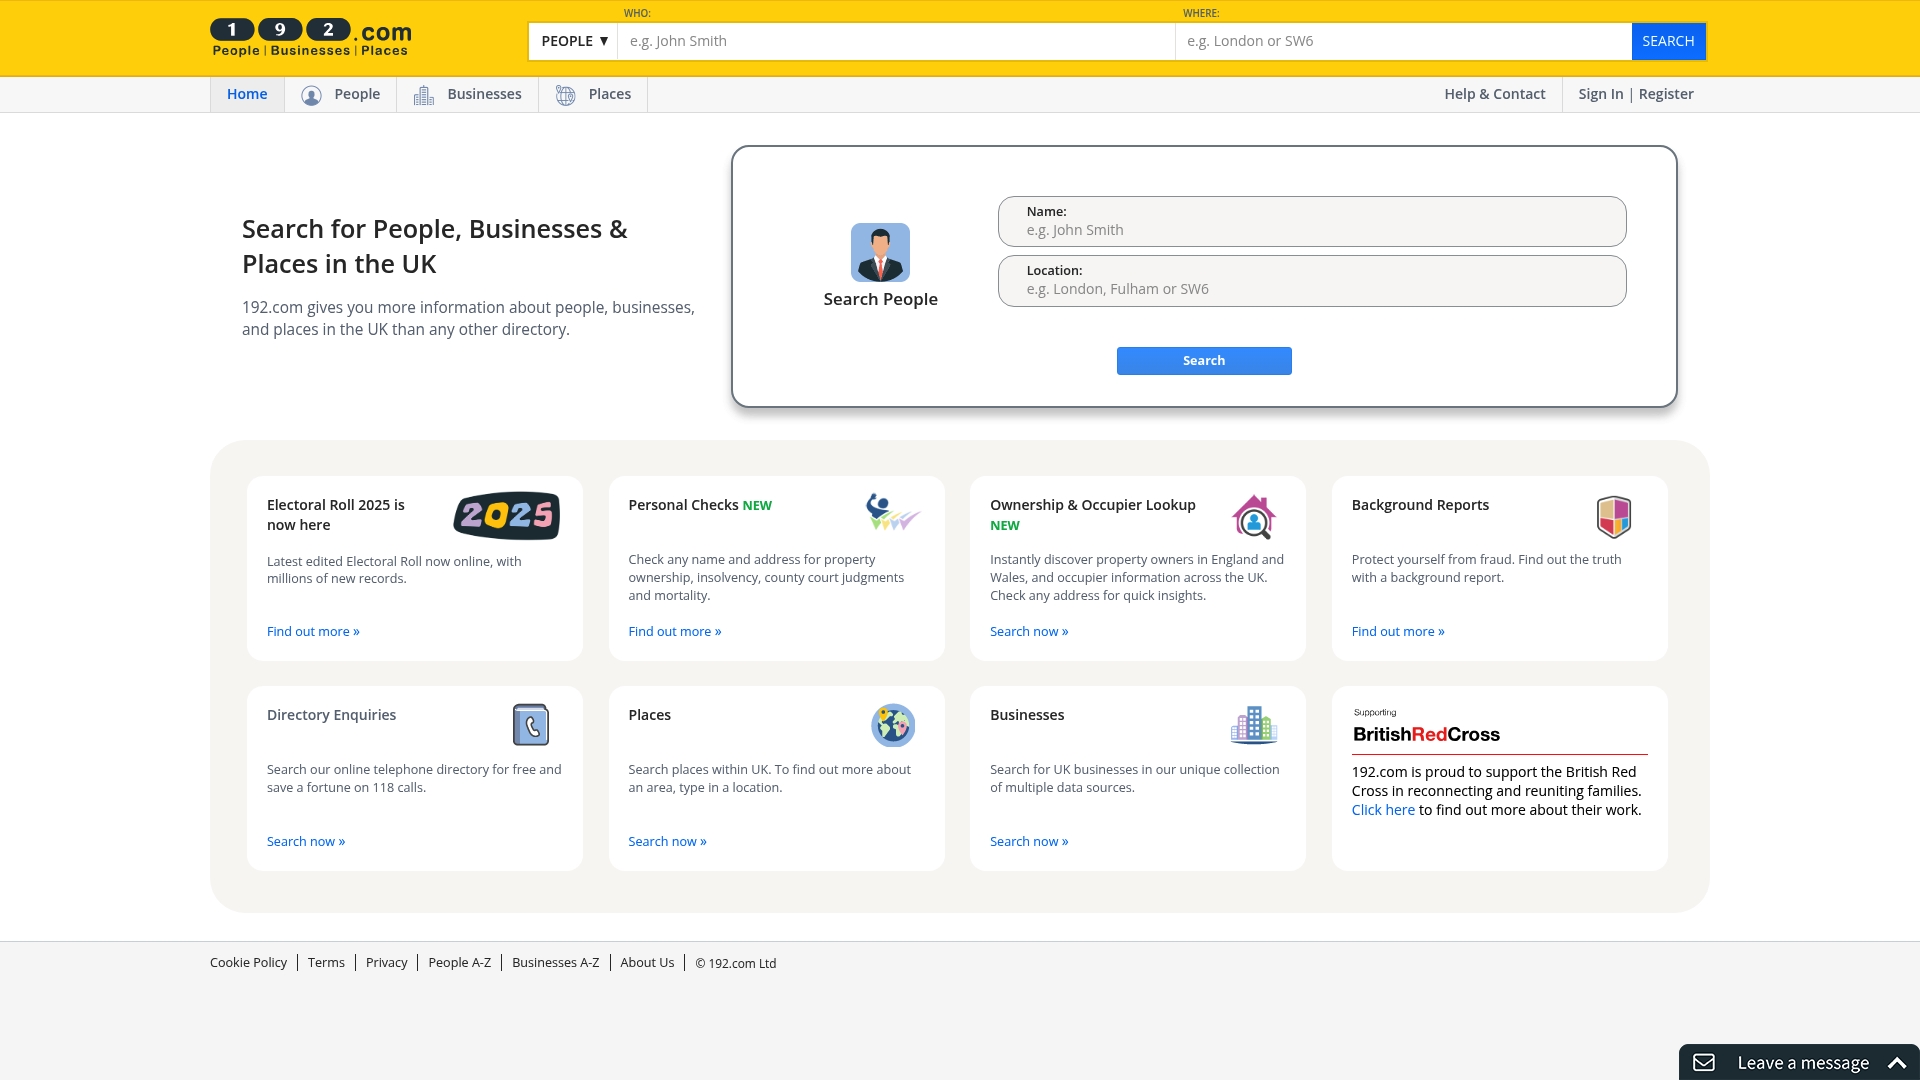Click the Ownership & Occupier Lookup heading

pyautogui.click(x=1093, y=505)
